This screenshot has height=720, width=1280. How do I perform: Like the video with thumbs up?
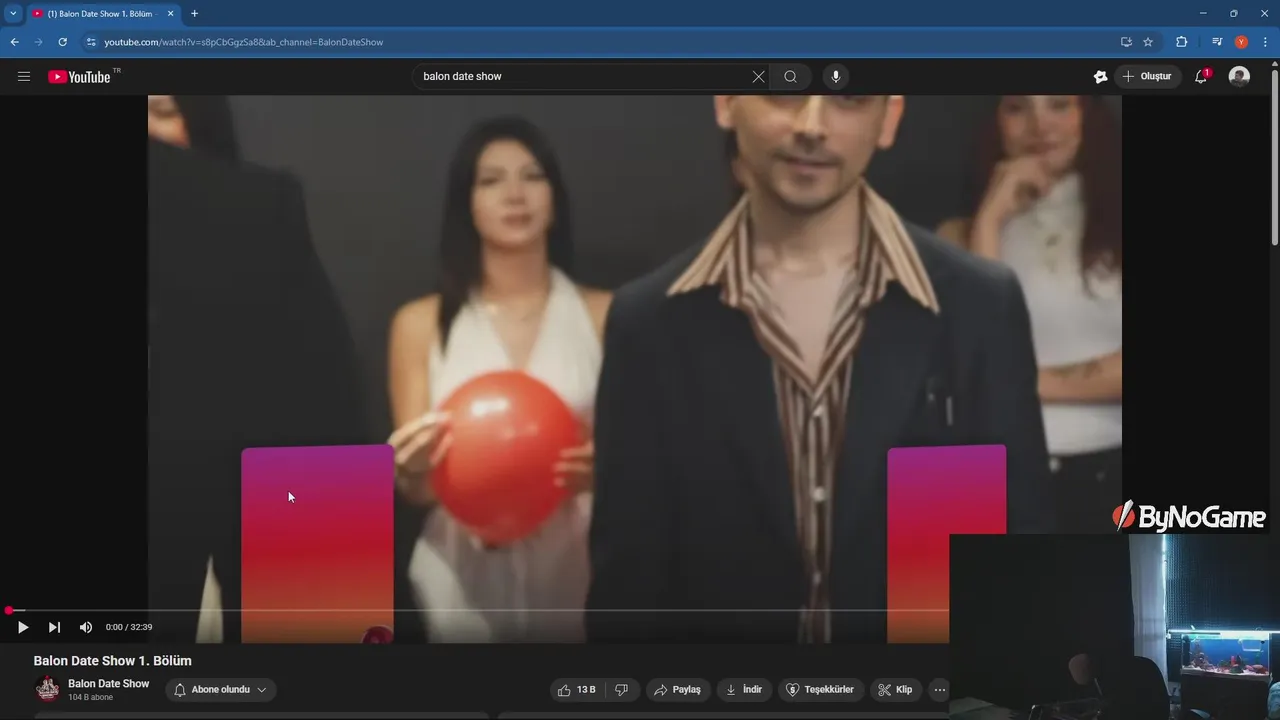(x=576, y=690)
